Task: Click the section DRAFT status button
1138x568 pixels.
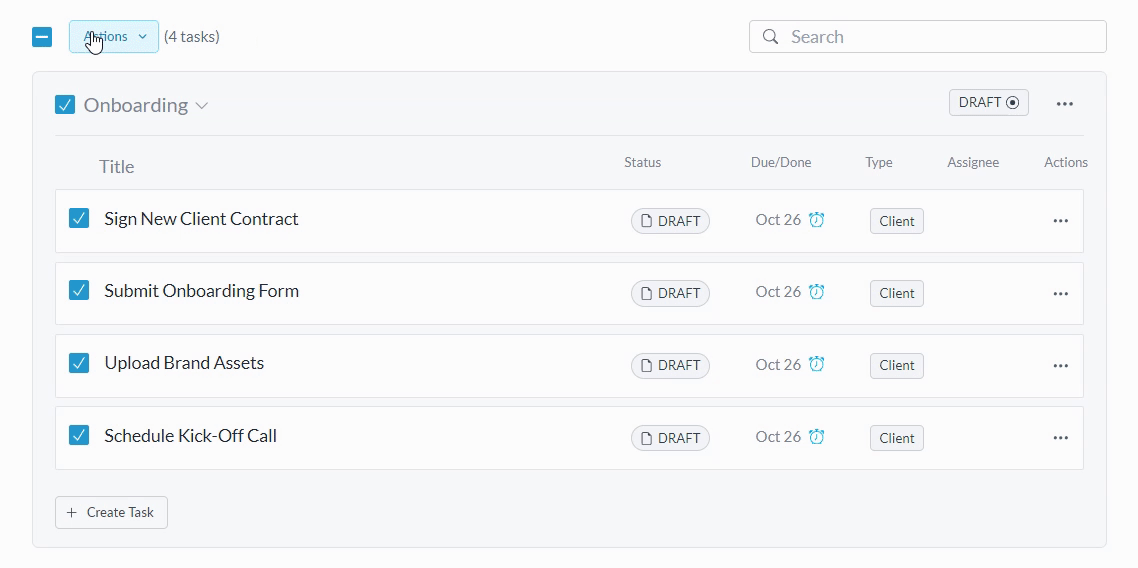Action: coord(988,103)
